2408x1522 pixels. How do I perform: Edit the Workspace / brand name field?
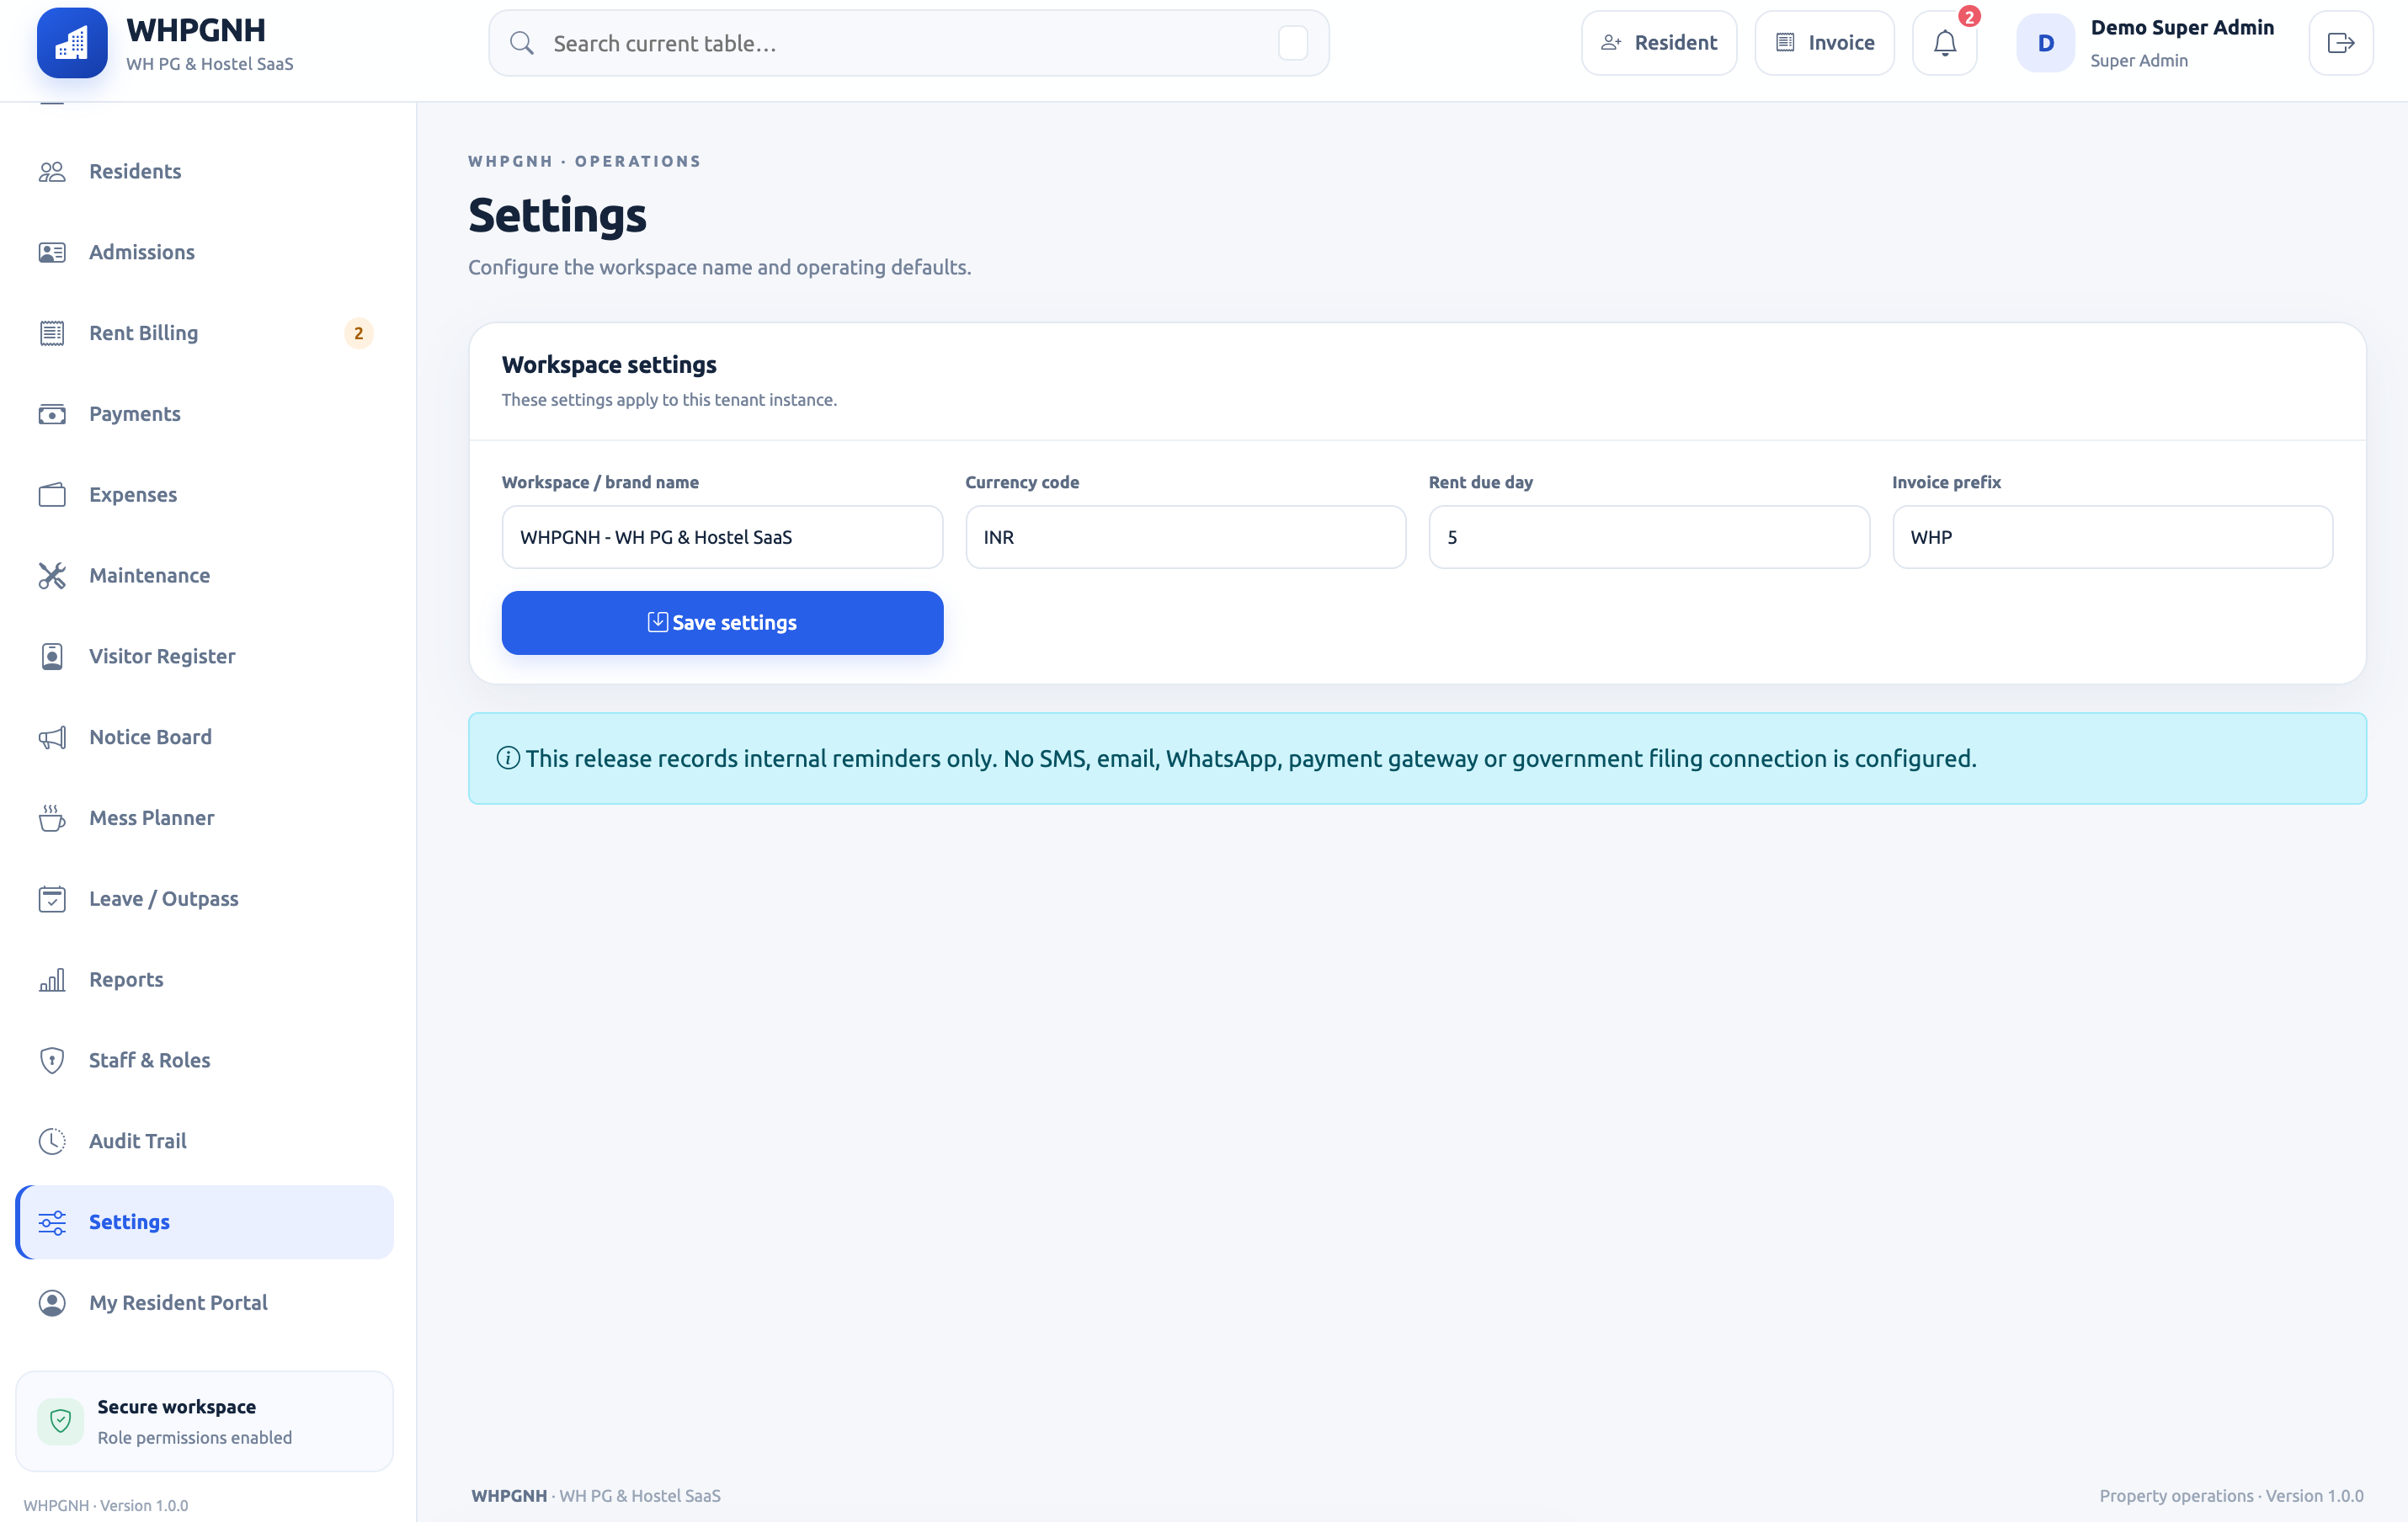click(x=722, y=537)
